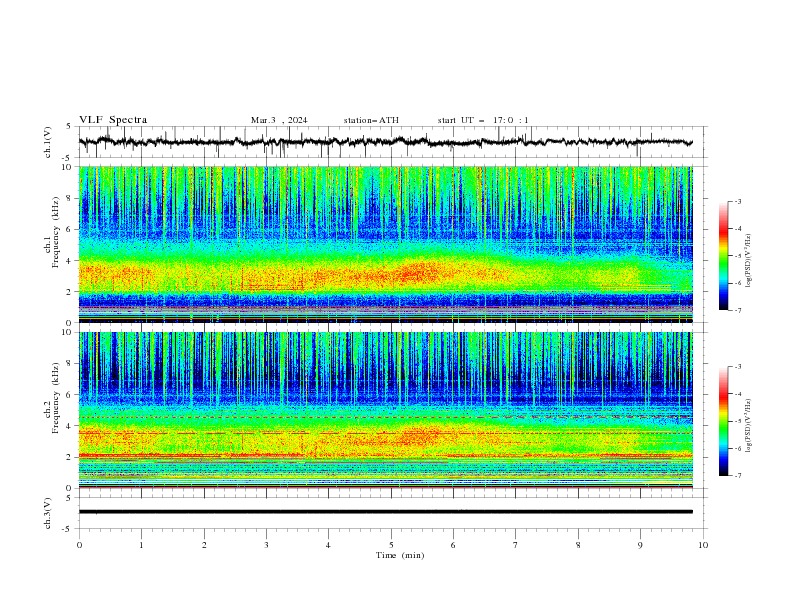The width and height of the screenshot is (792, 612).
Task: Click the "10" kHz tick on ch.2 spectrogram
Action: (68, 332)
